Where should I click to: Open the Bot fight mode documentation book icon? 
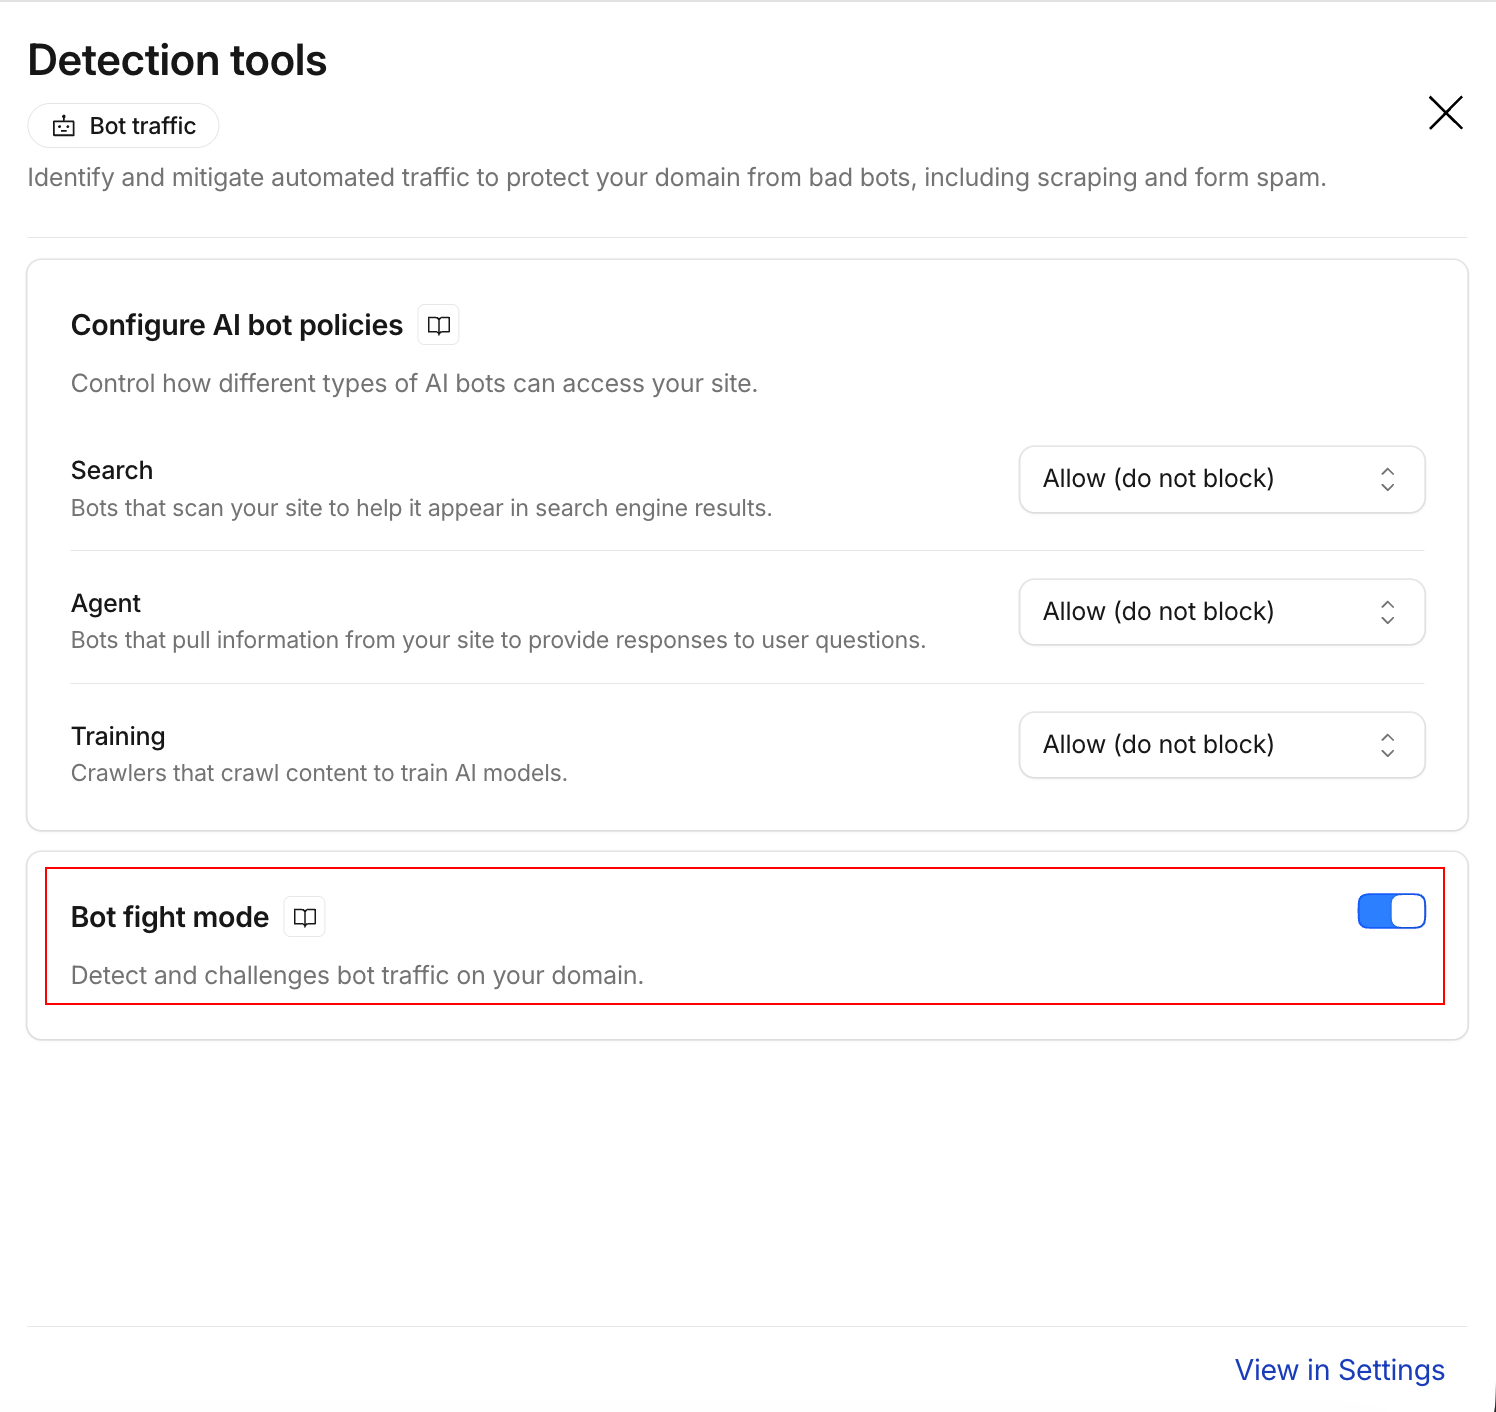click(x=305, y=917)
